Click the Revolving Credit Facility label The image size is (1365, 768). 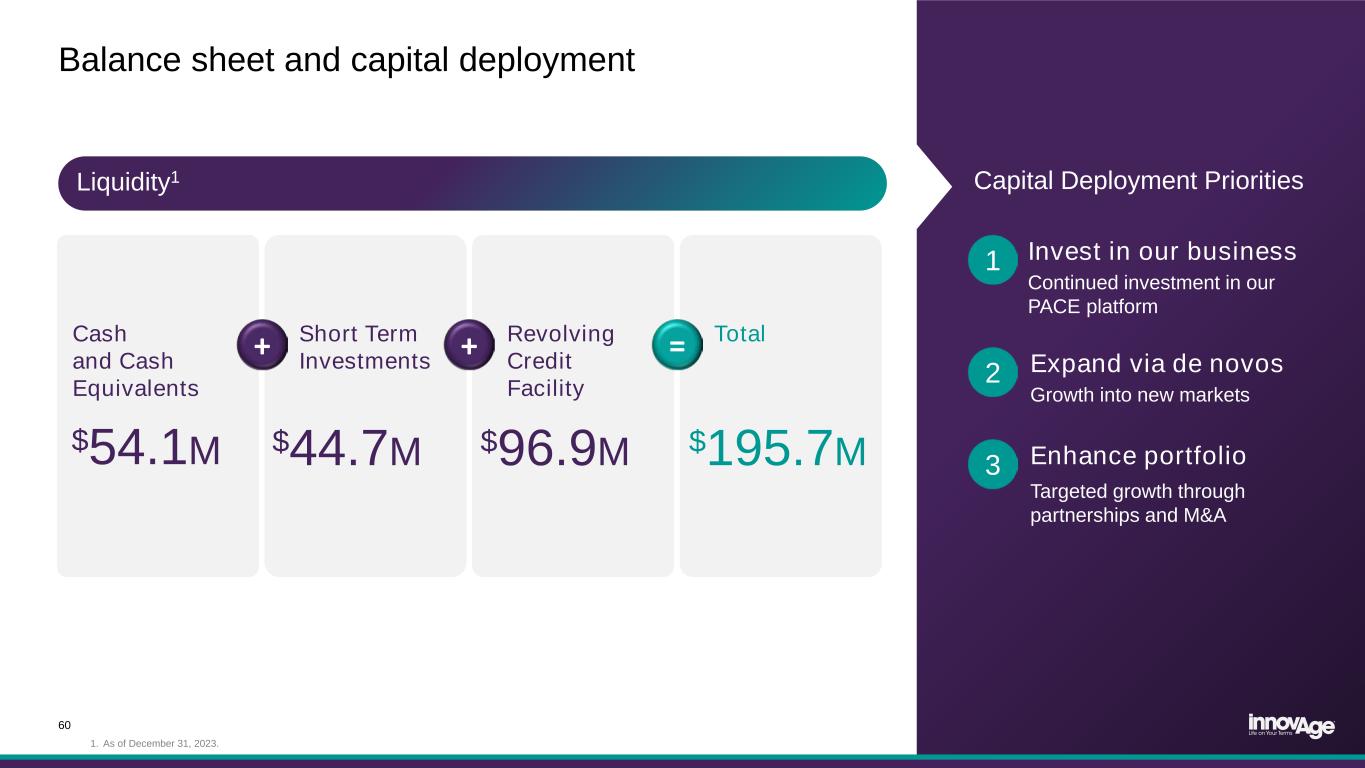click(x=560, y=361)
